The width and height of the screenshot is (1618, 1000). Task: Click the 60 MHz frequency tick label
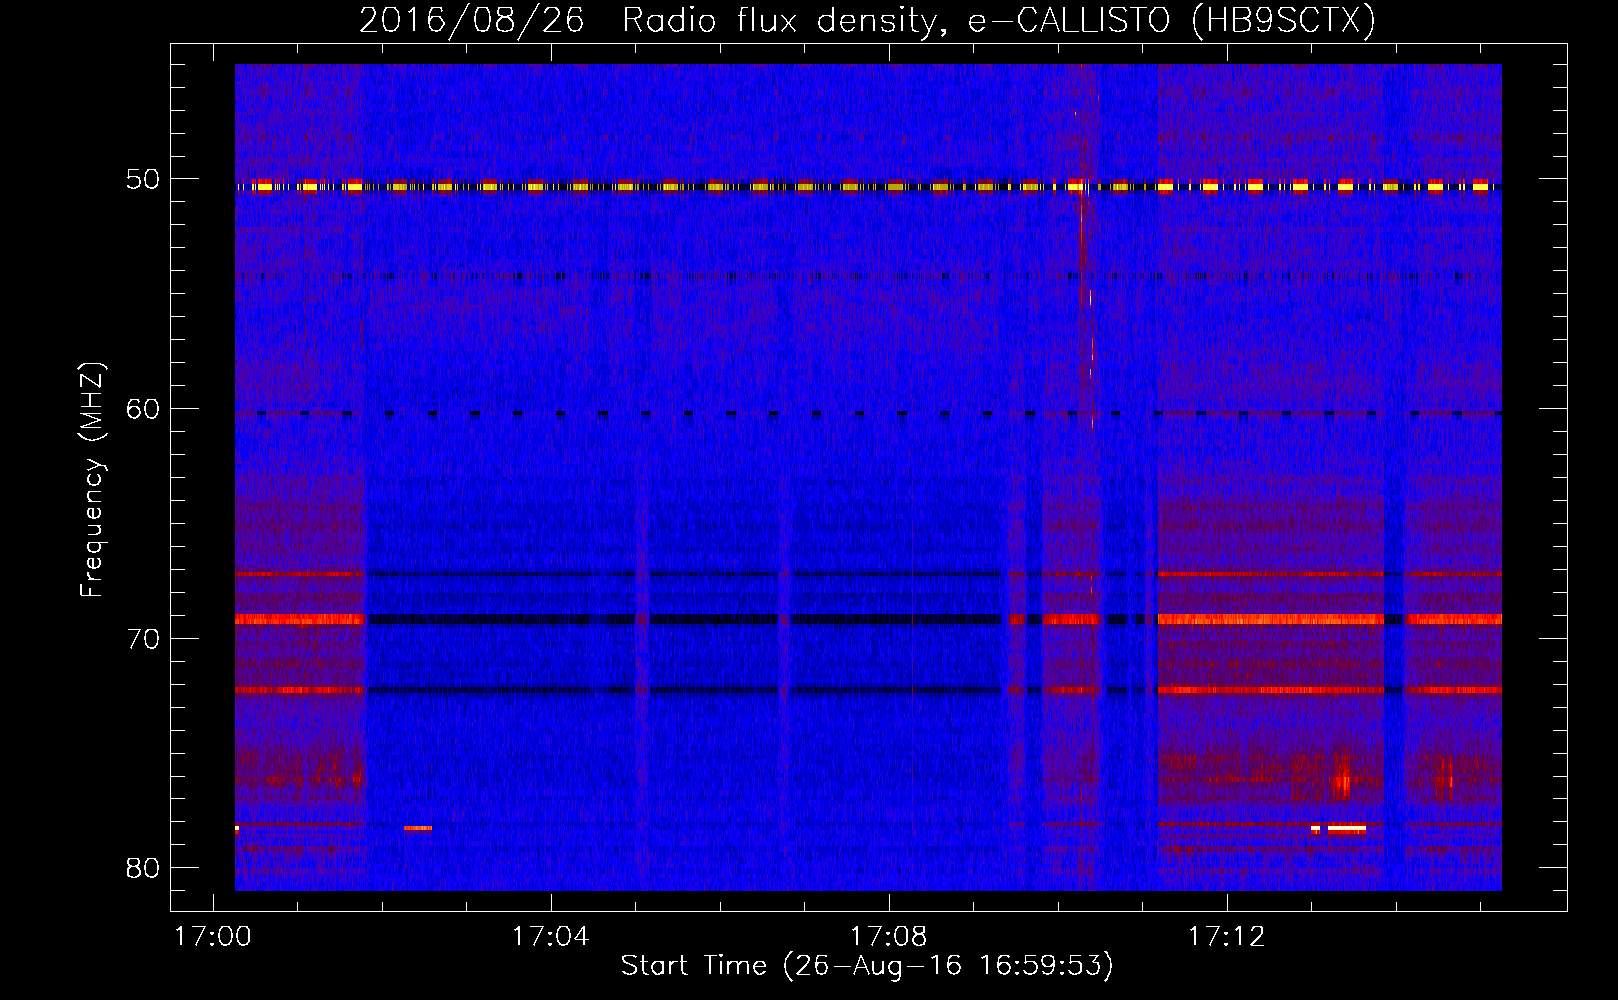[x=143, y=409]
